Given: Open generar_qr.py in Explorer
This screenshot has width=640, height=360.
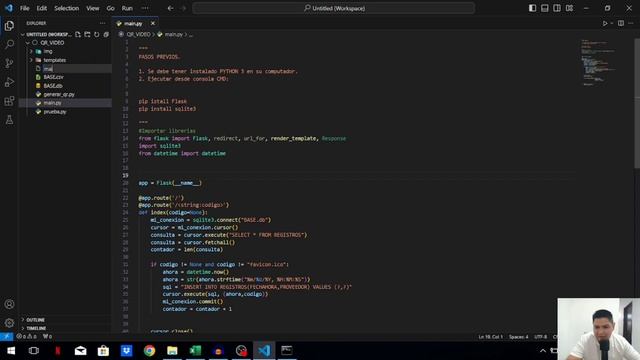Looking at the screenshot, I should pyautogui.click(x=59, y=94).
